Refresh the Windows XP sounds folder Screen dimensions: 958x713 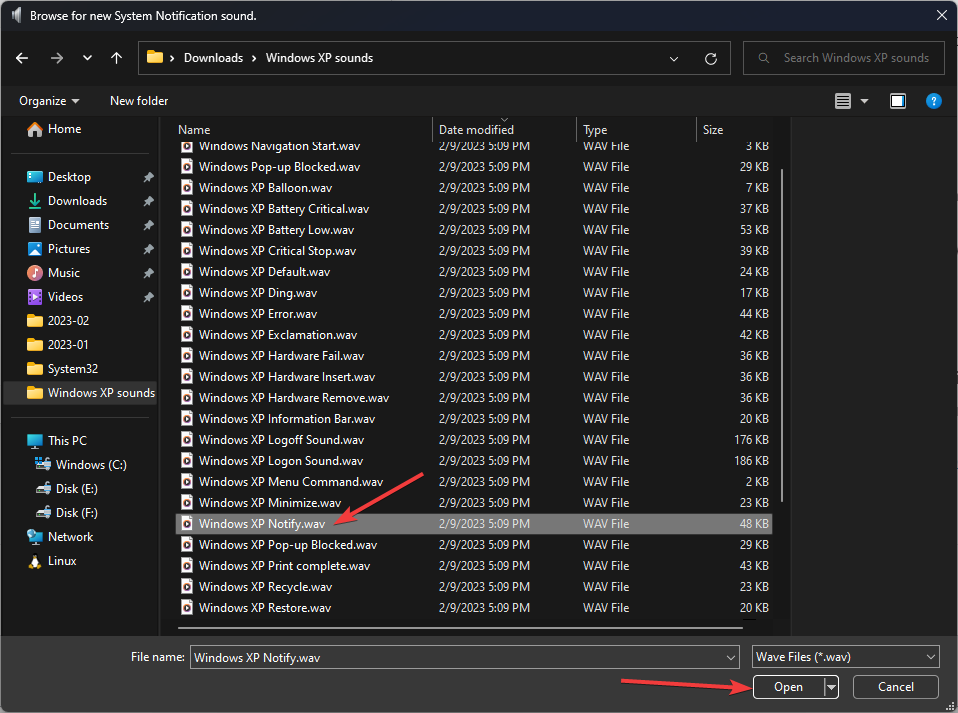click(x=711, y=59)
